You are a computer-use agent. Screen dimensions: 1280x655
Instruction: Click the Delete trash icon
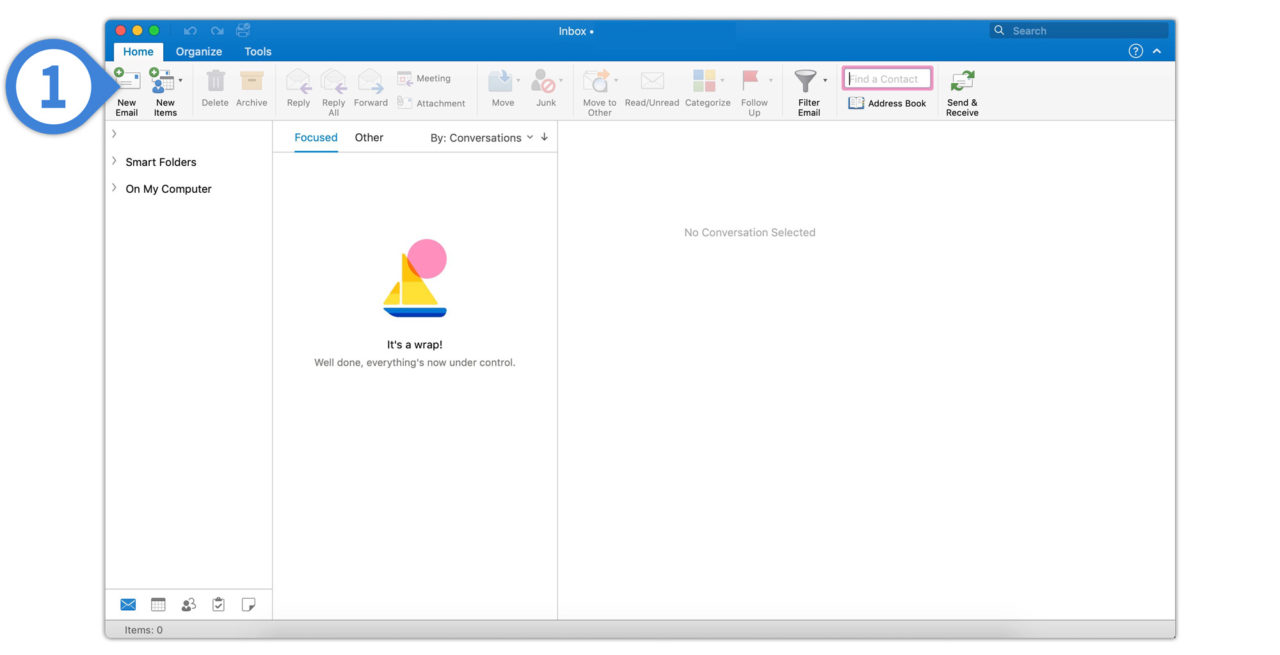coord(215,81)
